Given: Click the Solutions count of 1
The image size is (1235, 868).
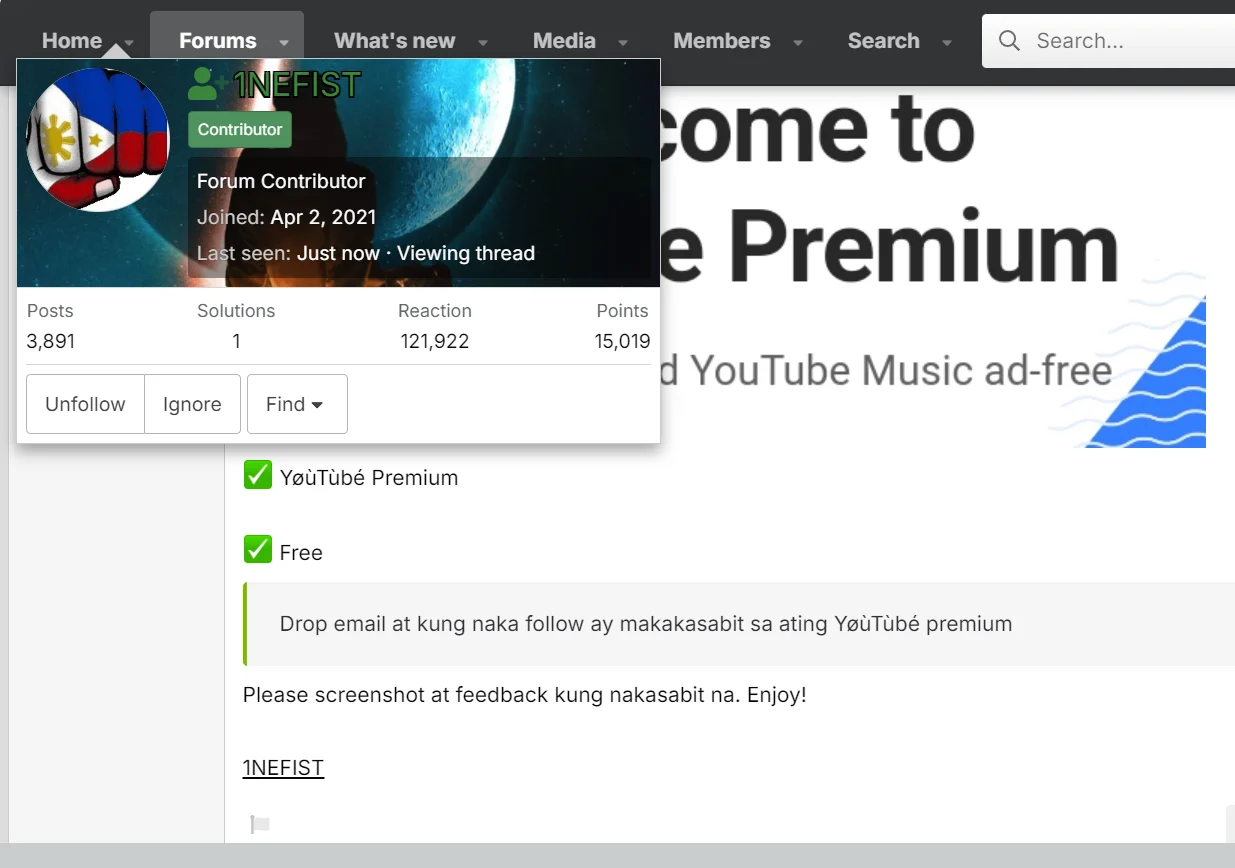Looking at the screenshot, I should click(237, 341).
